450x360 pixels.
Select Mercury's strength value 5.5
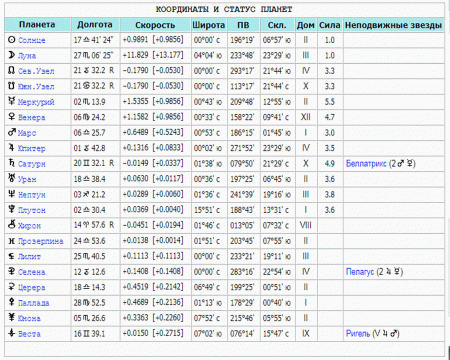(x=330, y=102)
